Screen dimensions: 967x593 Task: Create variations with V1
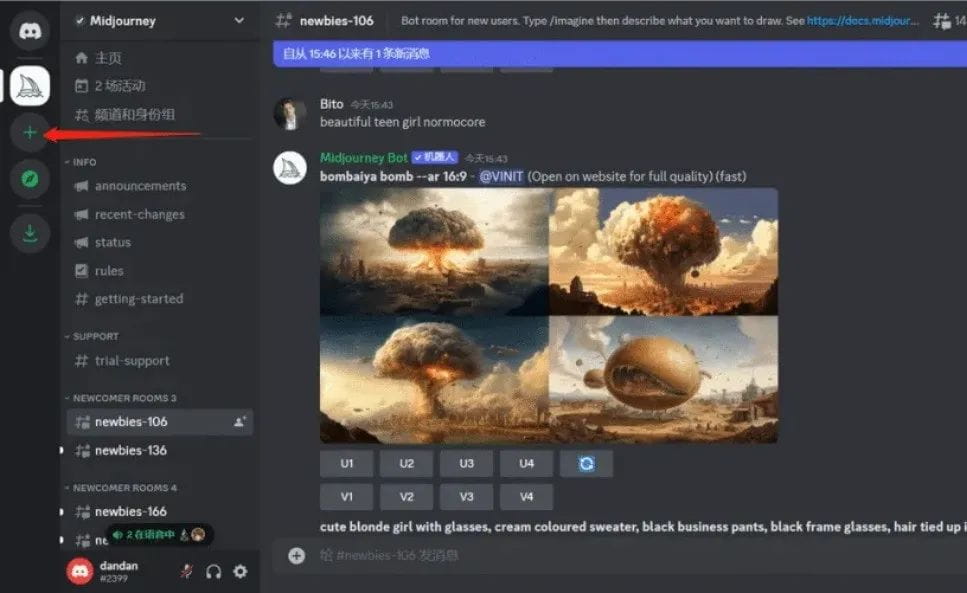[347, 497]
